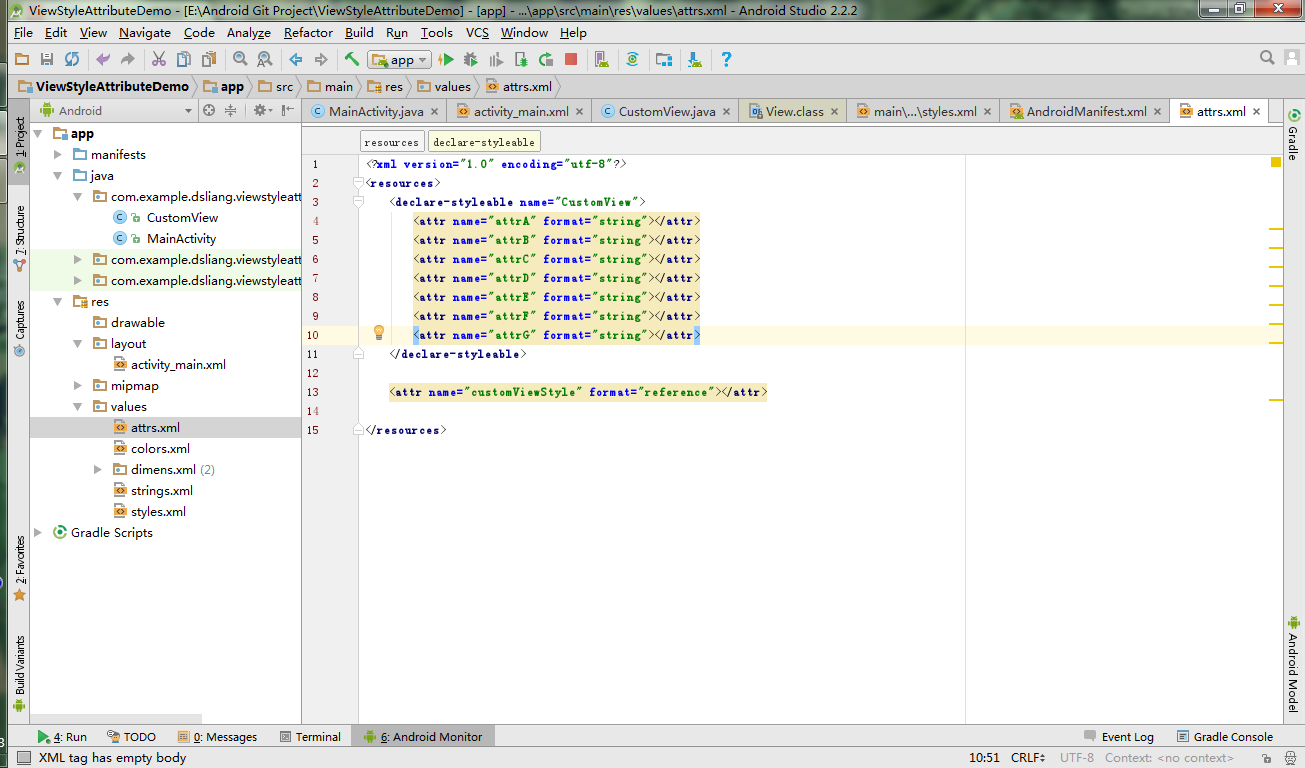Make the project with the hammer icon
The width and height of the screenshot is (1305, 768).
[x=352, y=59]
